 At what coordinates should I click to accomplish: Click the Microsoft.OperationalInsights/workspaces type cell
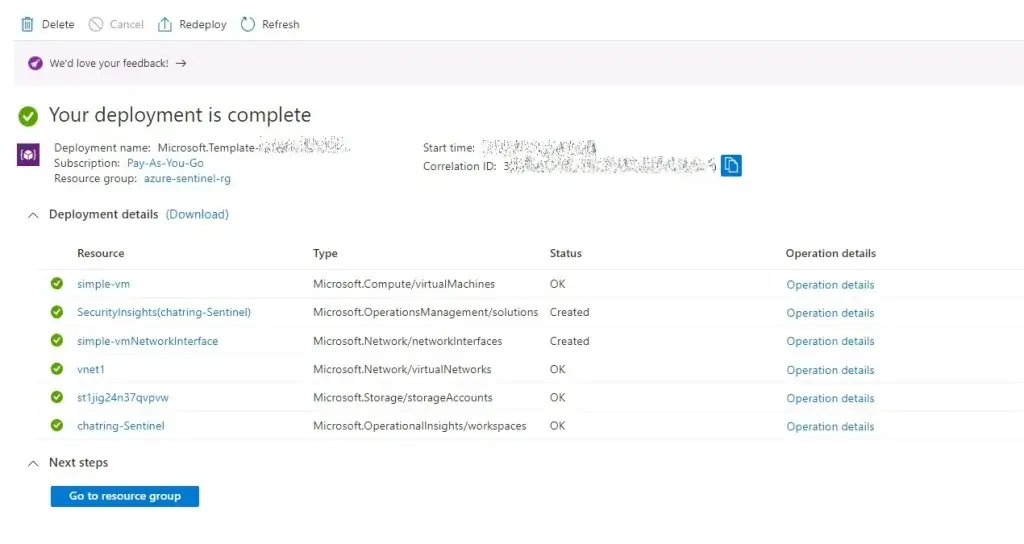click(x=419, y=426)
